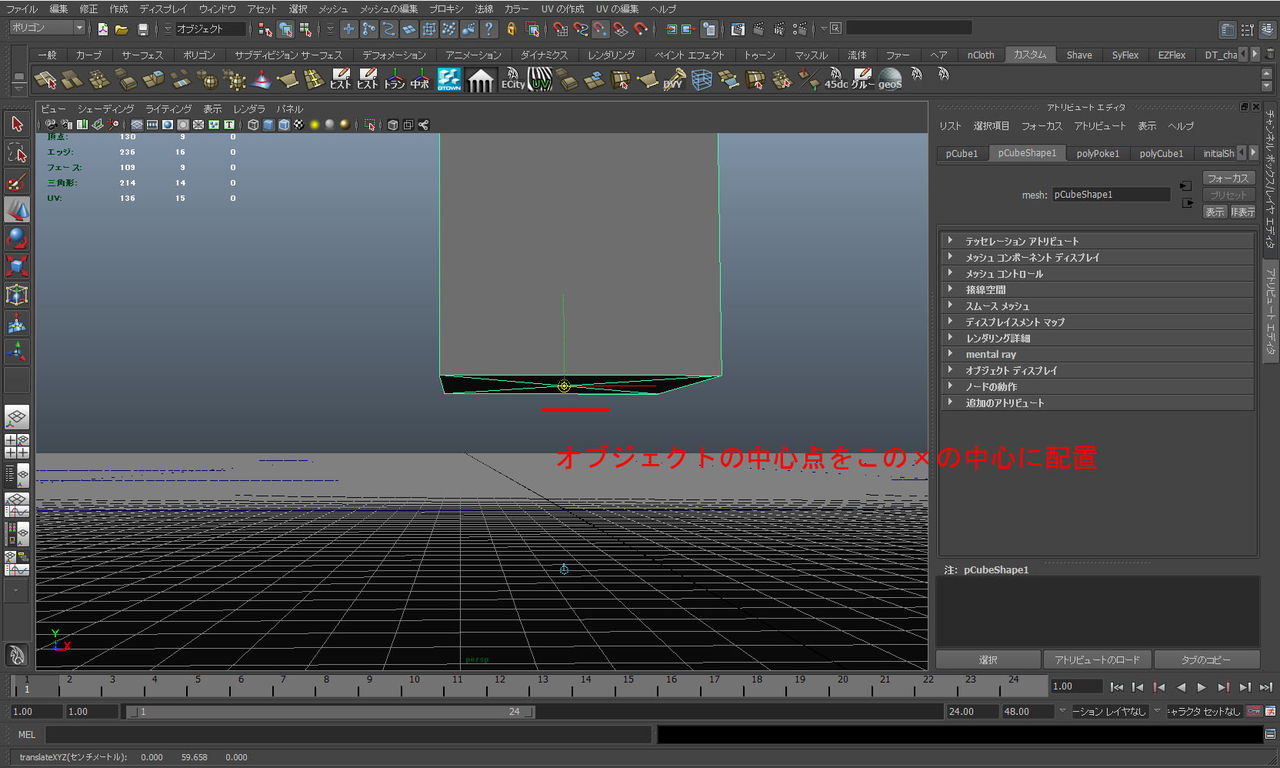Click the single perspective view layout icon
The width and height of the screenshot is (1280, 768).
coord(17,417)
